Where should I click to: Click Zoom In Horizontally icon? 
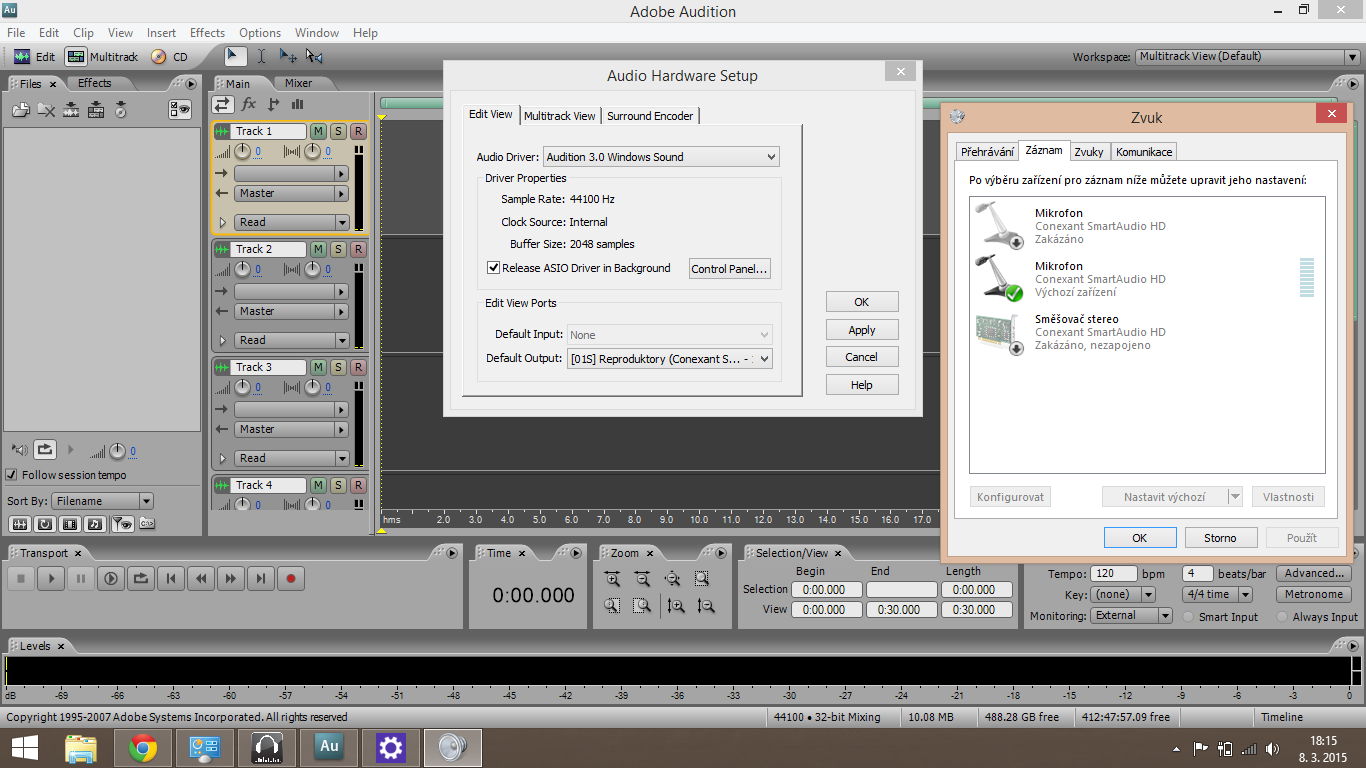[612, 578]
